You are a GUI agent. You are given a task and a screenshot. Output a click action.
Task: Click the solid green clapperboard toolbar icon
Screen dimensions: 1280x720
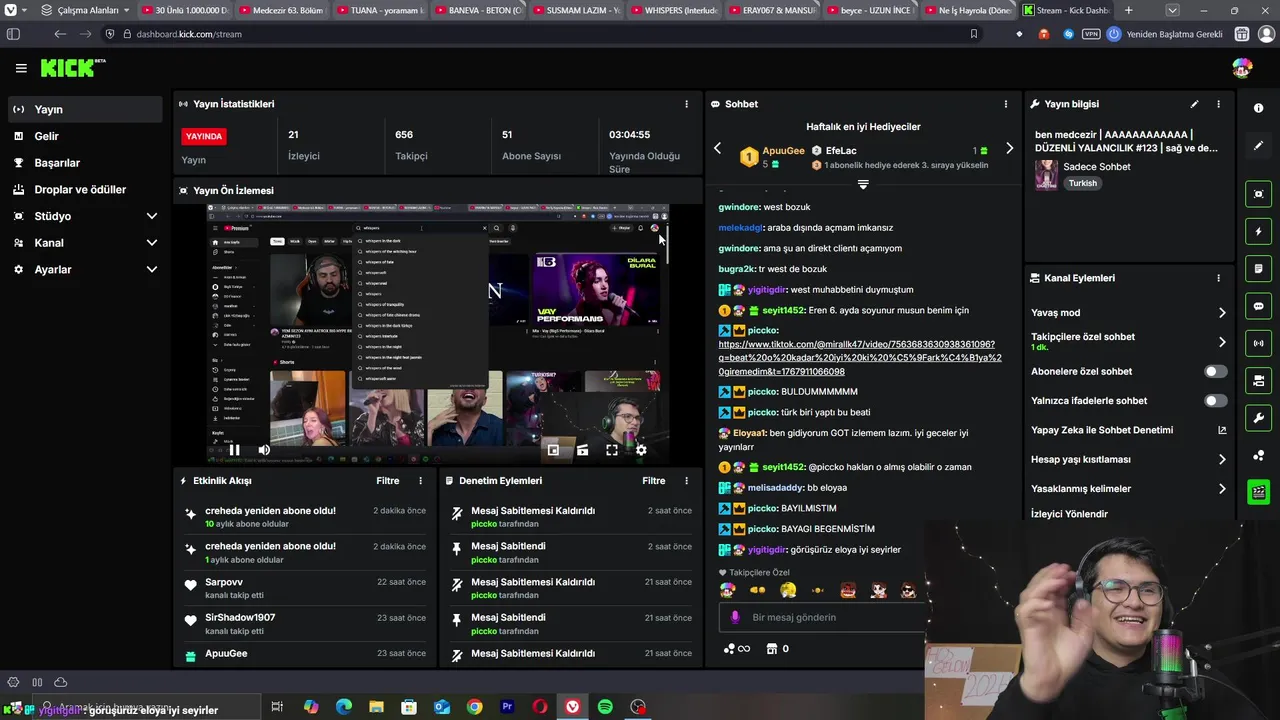[x=1258, y=492]
